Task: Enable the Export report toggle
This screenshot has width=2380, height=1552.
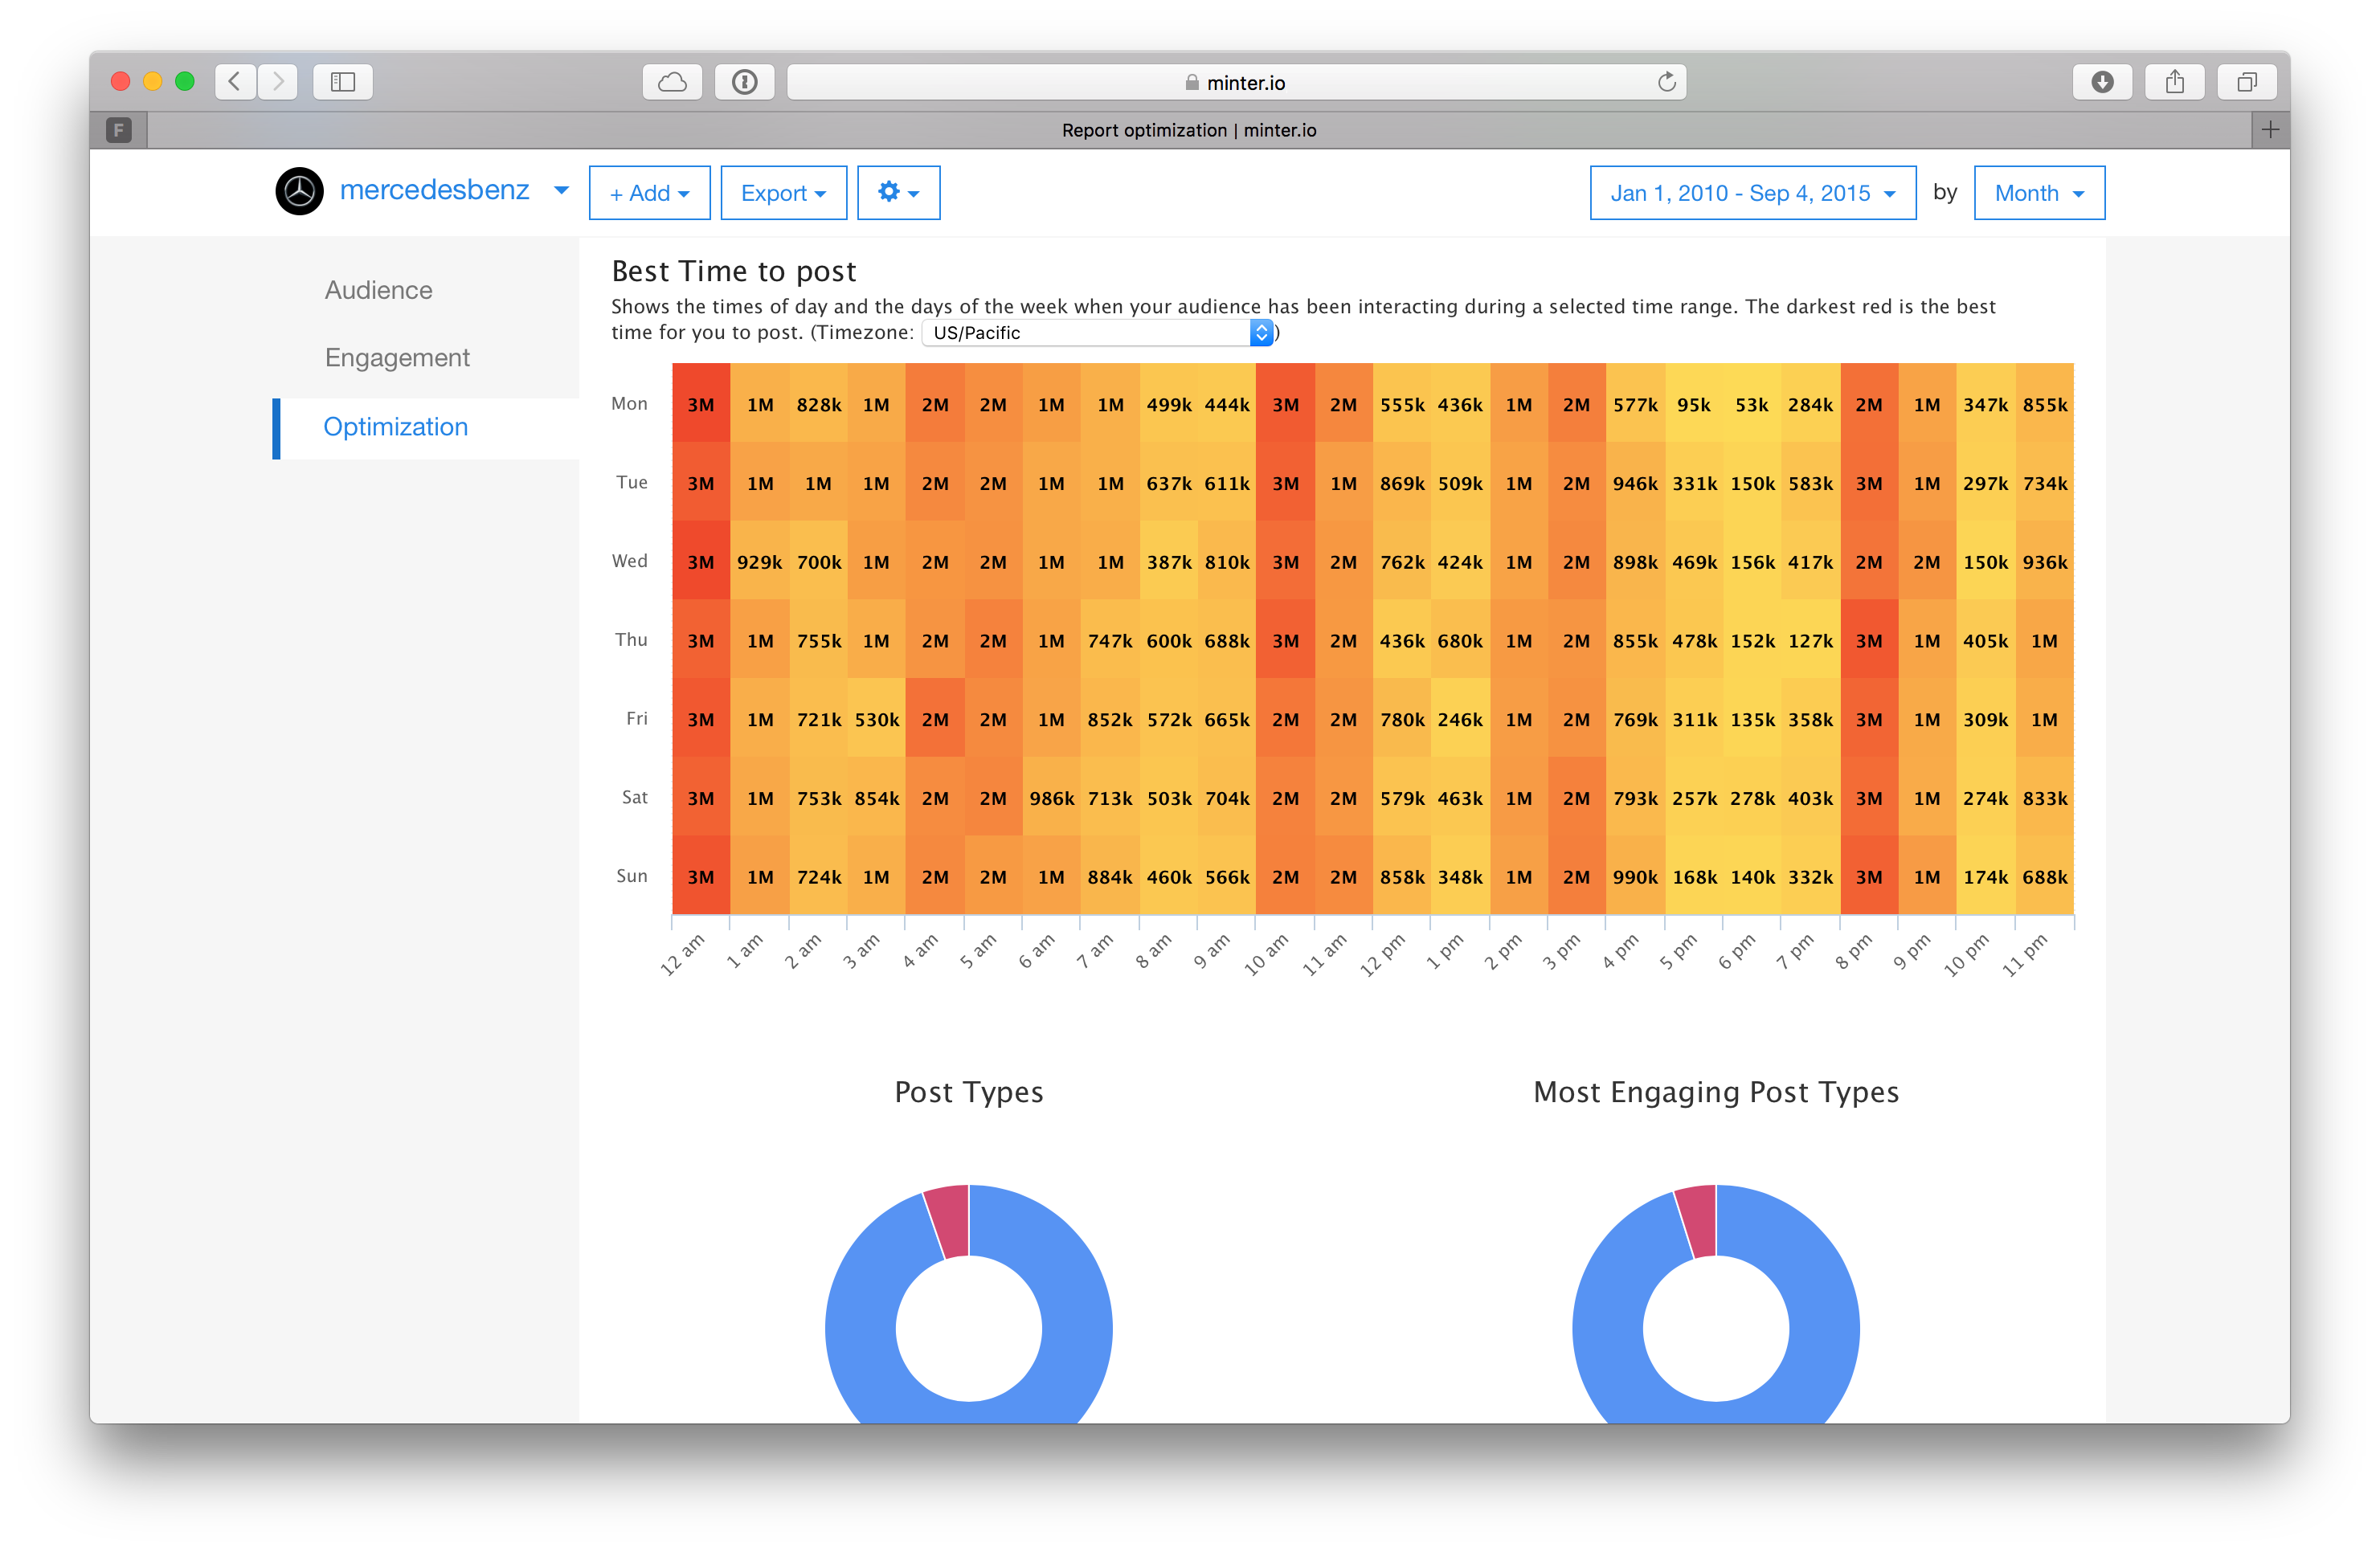Action: point(777,193)
